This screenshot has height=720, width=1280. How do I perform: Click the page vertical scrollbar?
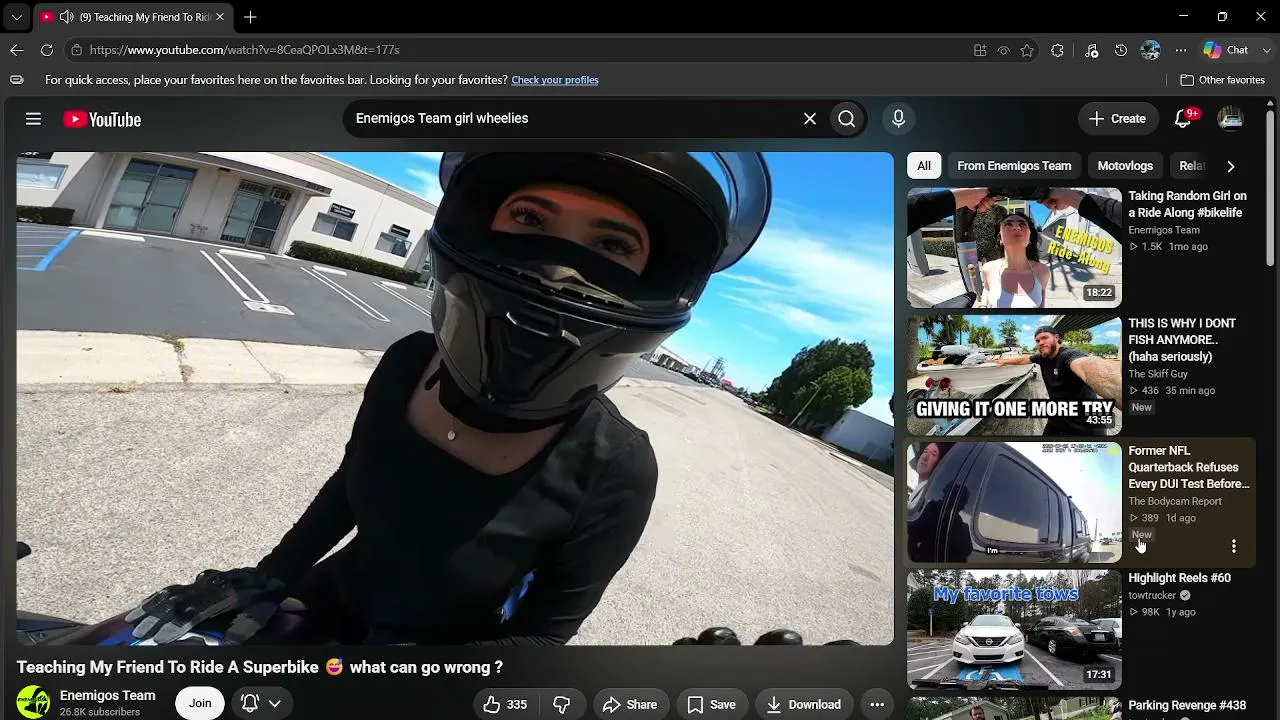pyautogui.click(x=1272, y=190)
